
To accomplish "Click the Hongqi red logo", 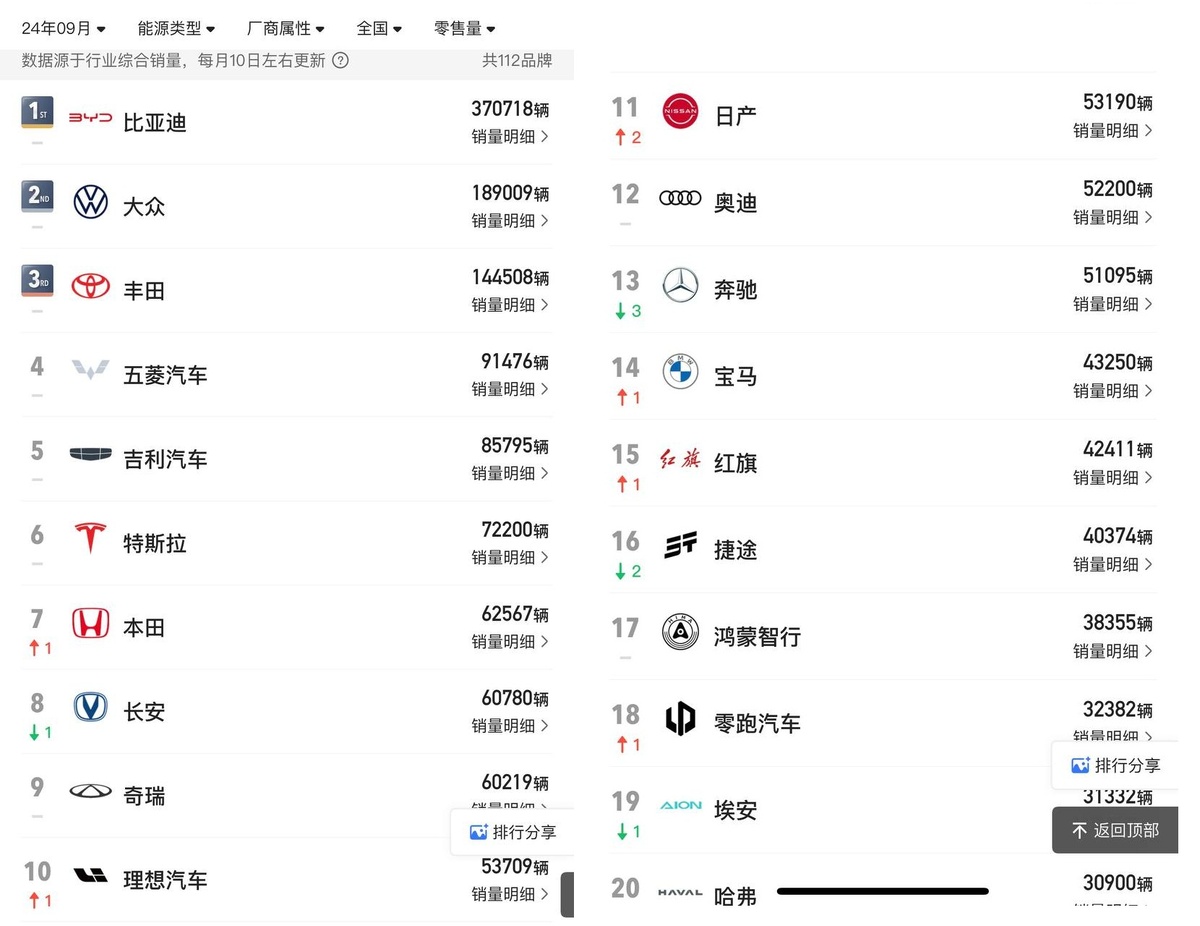I will (681, 459).
